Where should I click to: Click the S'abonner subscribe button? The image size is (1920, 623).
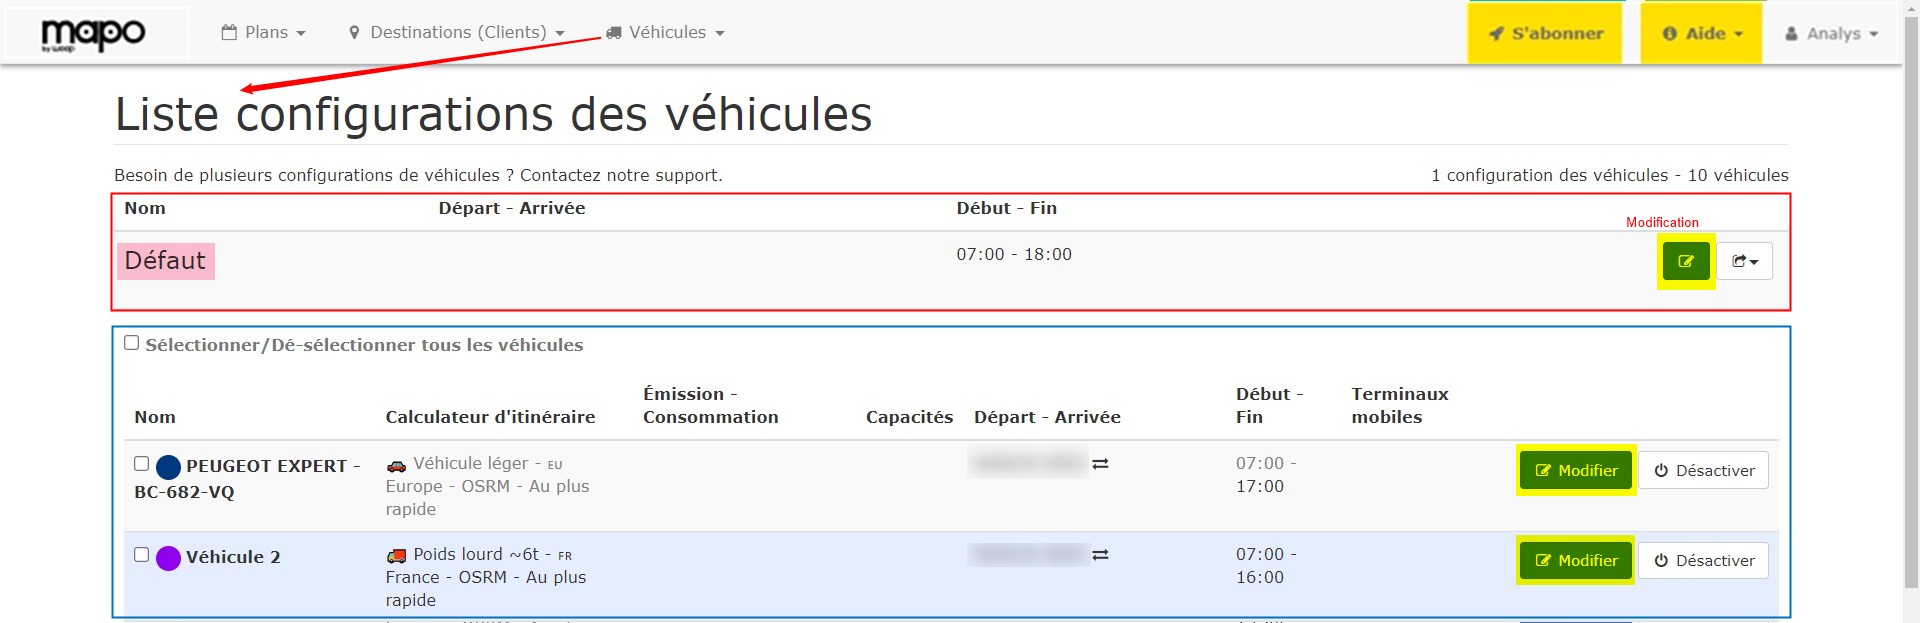[1545, 34]
